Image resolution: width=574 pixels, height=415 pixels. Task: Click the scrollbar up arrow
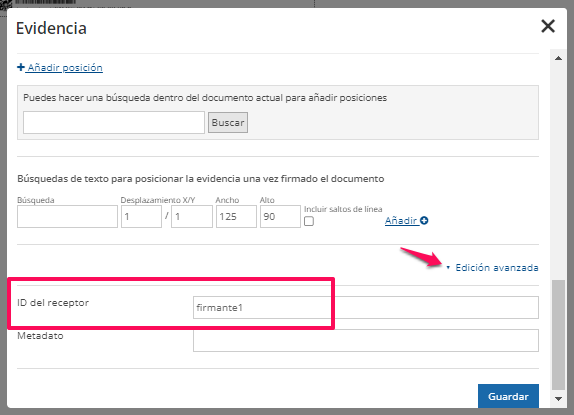(x=558, y=58)
